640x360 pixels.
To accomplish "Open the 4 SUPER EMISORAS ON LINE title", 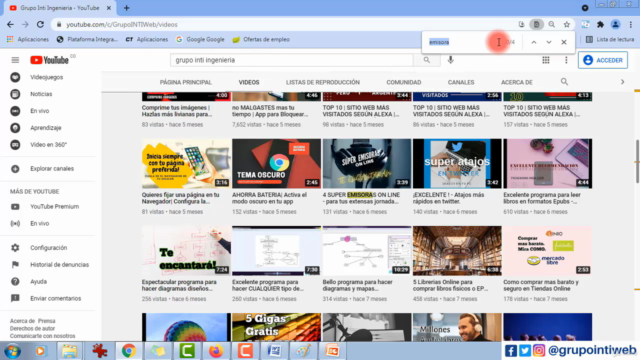I will coord(361,198).
